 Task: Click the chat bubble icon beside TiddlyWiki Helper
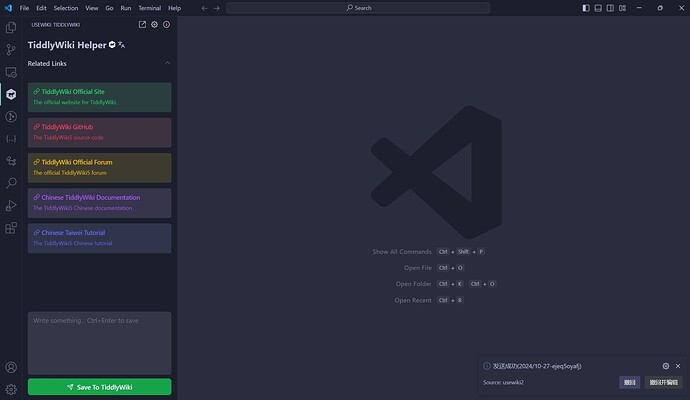(112, 44)
